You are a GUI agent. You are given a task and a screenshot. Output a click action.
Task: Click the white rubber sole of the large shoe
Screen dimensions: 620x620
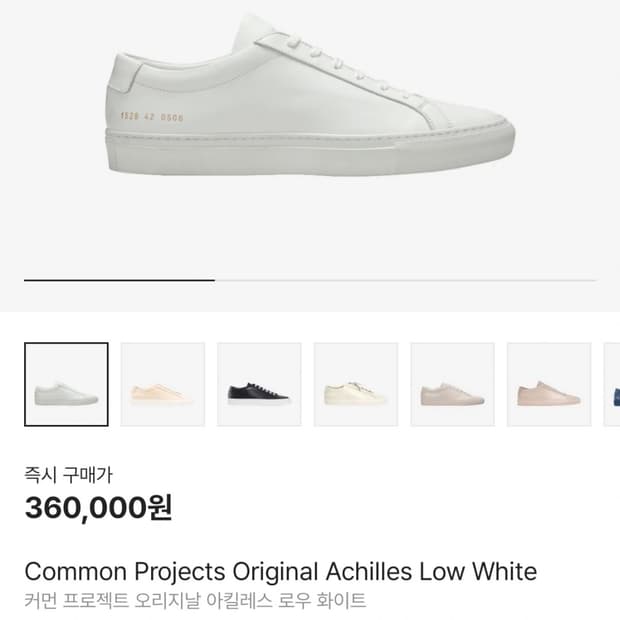coord(310,158)
